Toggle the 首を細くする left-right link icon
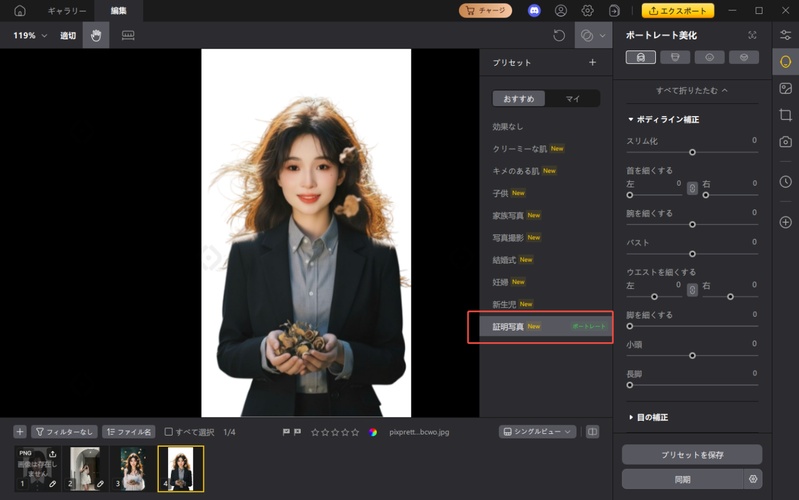Image resolution: width=799 pixels, height=500 pixels. tap(692, 189)
